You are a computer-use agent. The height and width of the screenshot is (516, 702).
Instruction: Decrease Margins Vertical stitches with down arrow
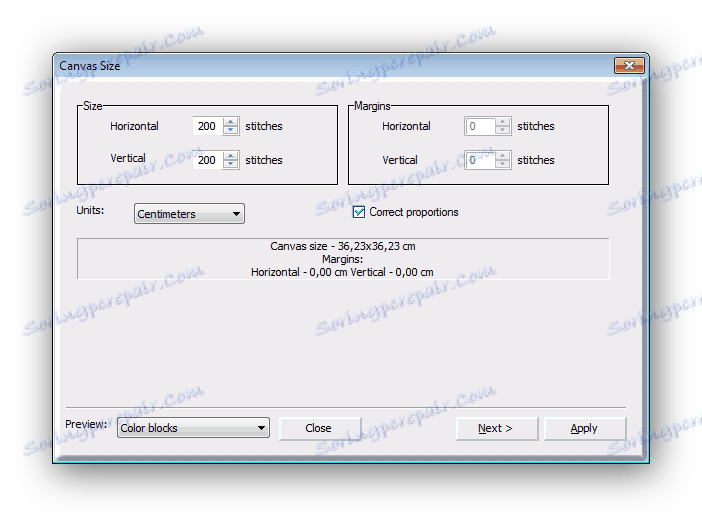[x=502, y=164]
